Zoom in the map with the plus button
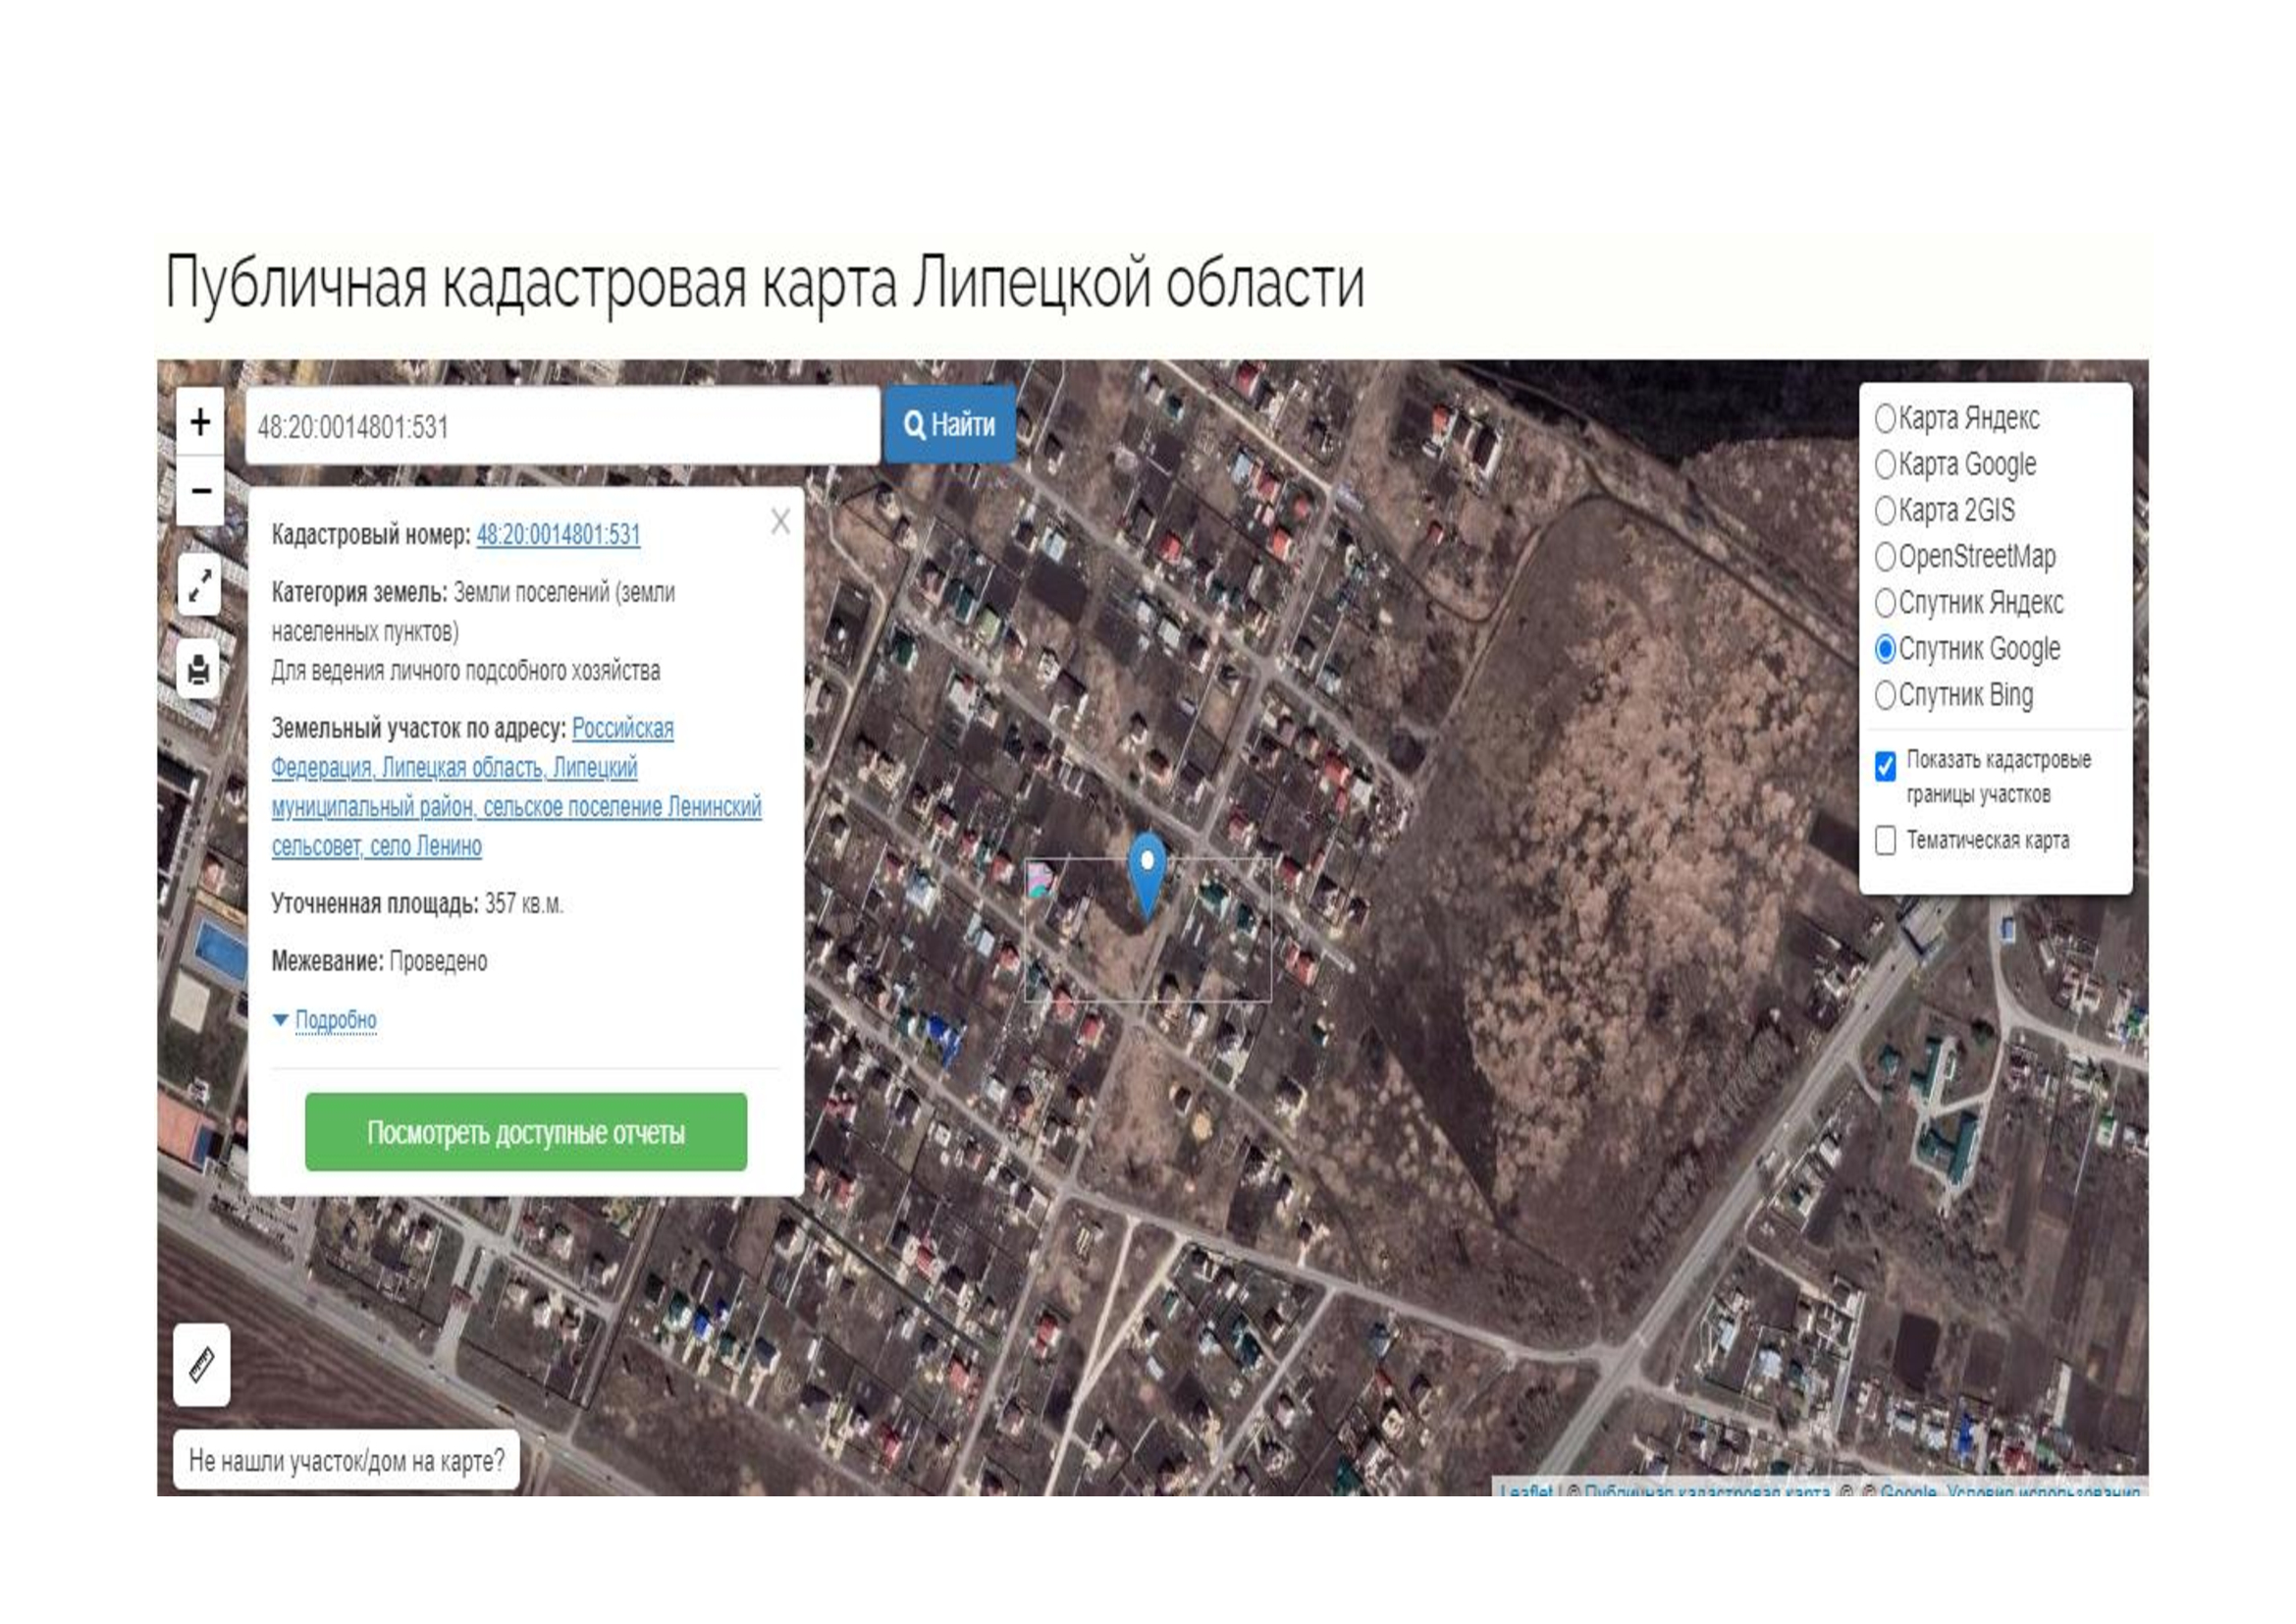 point(200,422)
